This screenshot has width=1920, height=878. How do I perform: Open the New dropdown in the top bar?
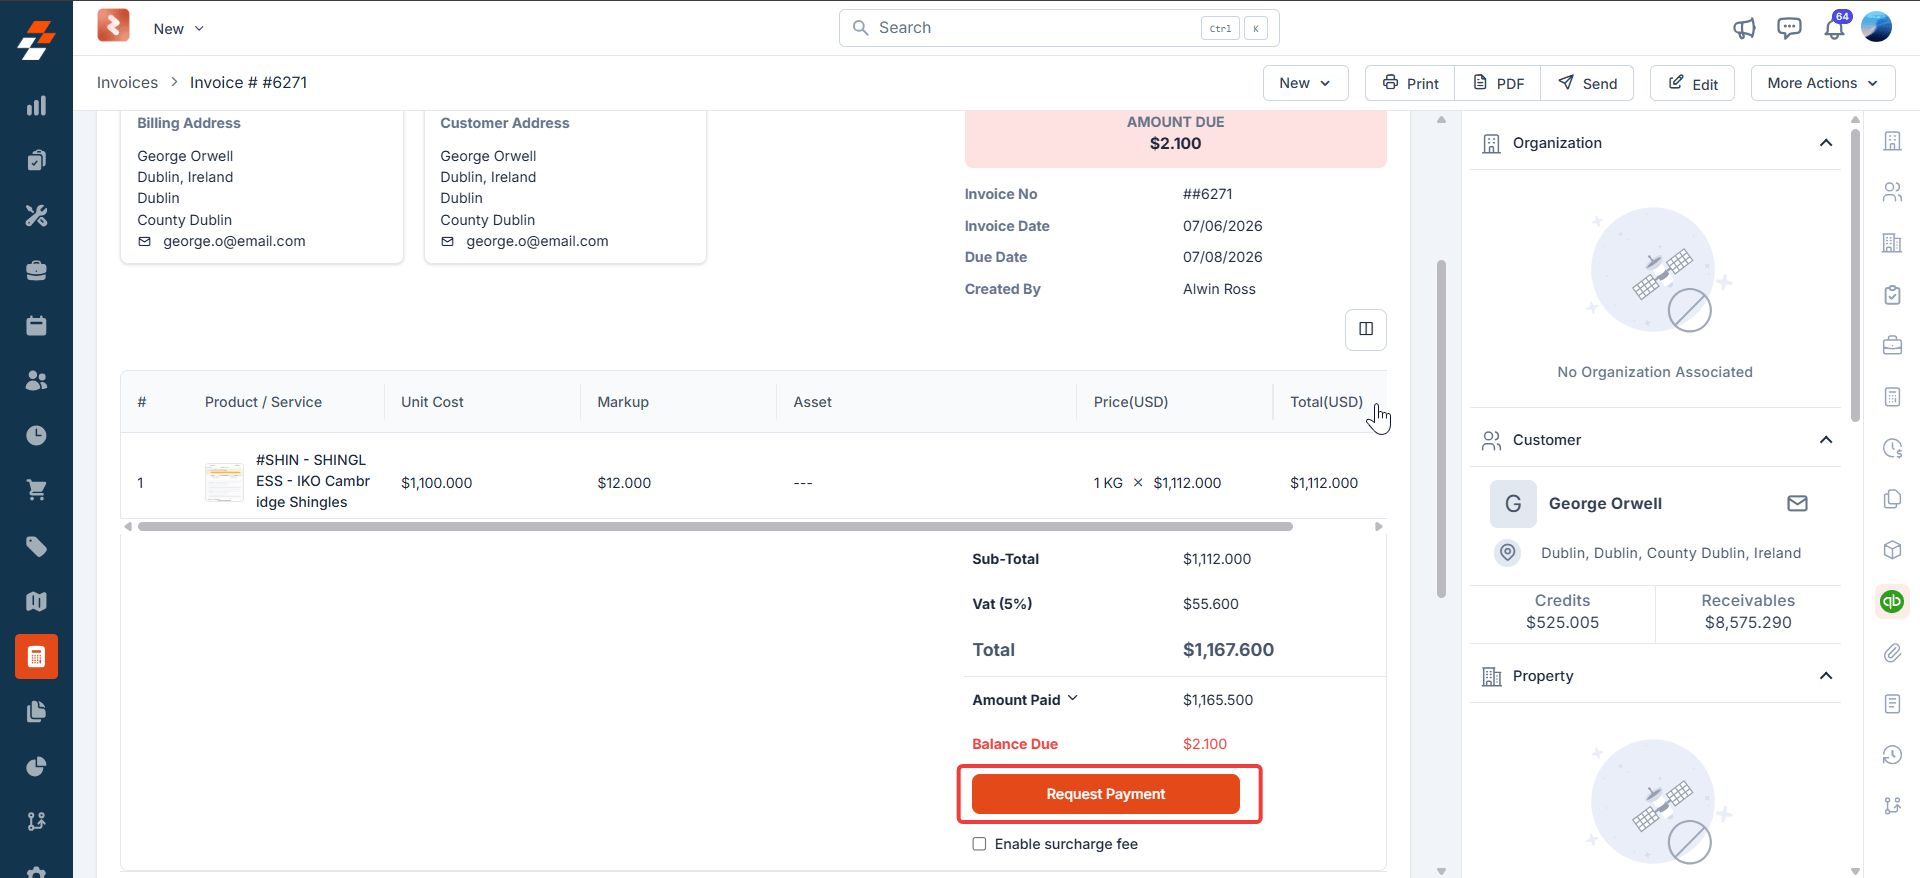(x=179, y=29)
